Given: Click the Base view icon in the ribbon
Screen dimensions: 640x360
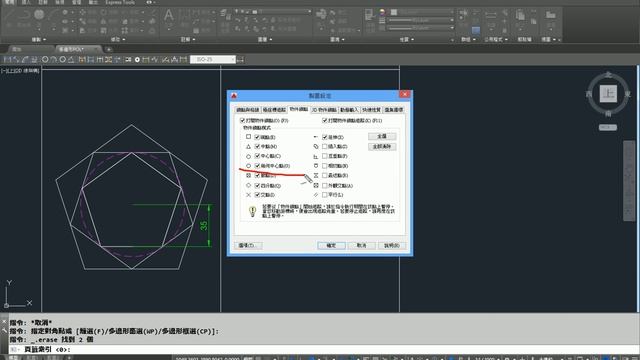Looking at the screenshot, I should [551, 16].
